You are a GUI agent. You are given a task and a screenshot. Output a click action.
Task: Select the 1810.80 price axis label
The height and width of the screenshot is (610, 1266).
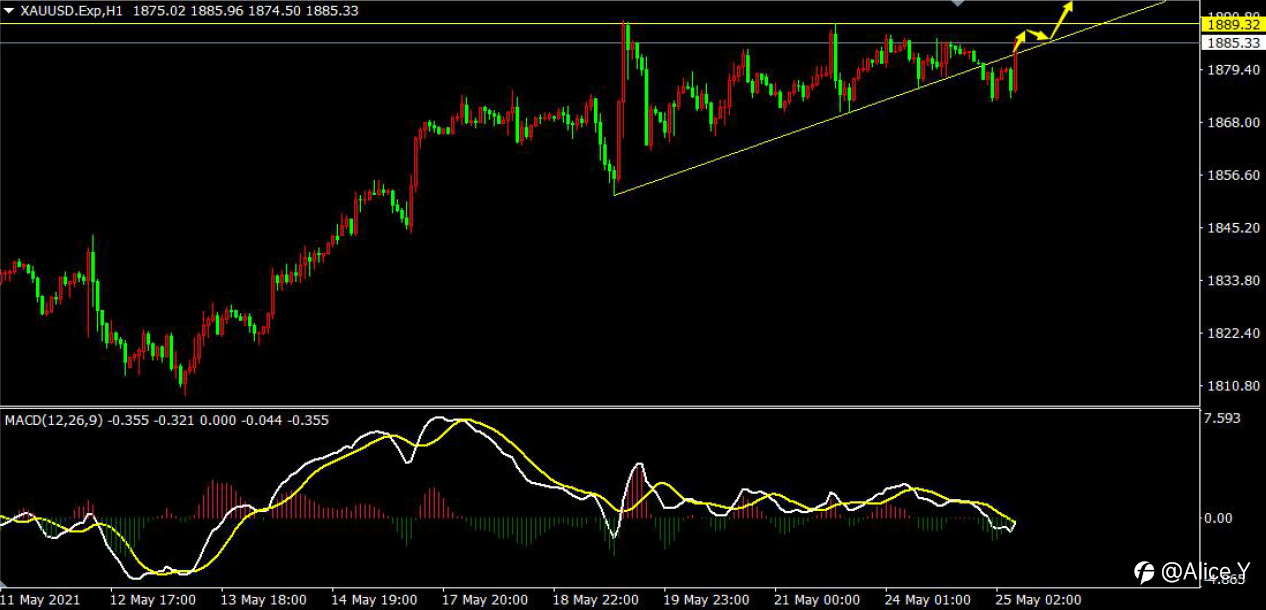pos(1232,386)
